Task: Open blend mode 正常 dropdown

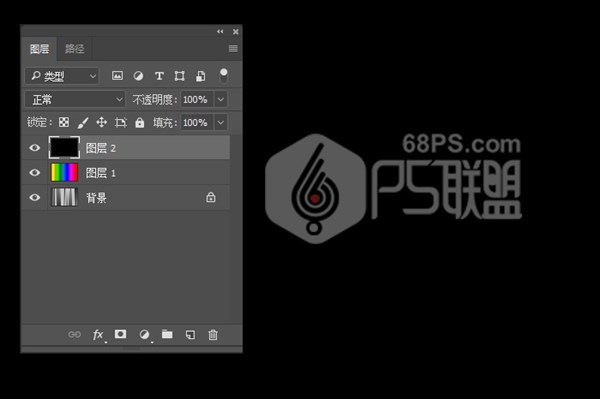Action: [75, 99]
